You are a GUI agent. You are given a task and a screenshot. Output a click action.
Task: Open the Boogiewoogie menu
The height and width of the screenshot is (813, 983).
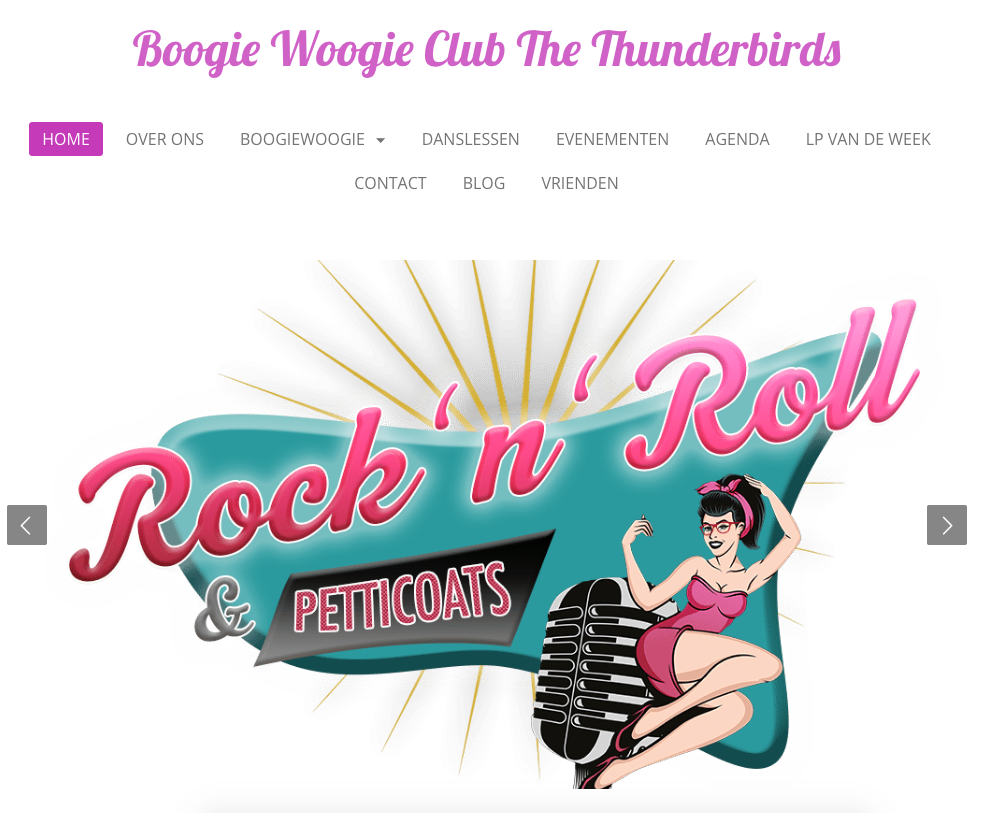302,139
